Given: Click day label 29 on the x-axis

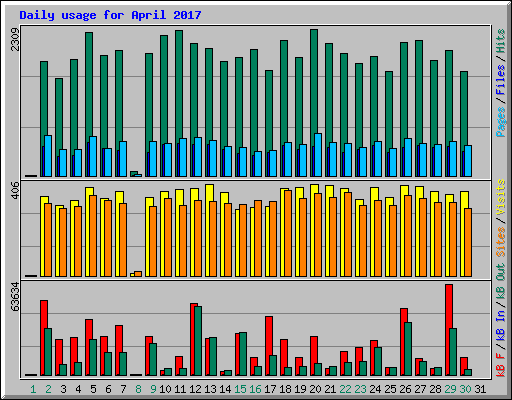Looking at the screenshot, I should tap(450, 389).
